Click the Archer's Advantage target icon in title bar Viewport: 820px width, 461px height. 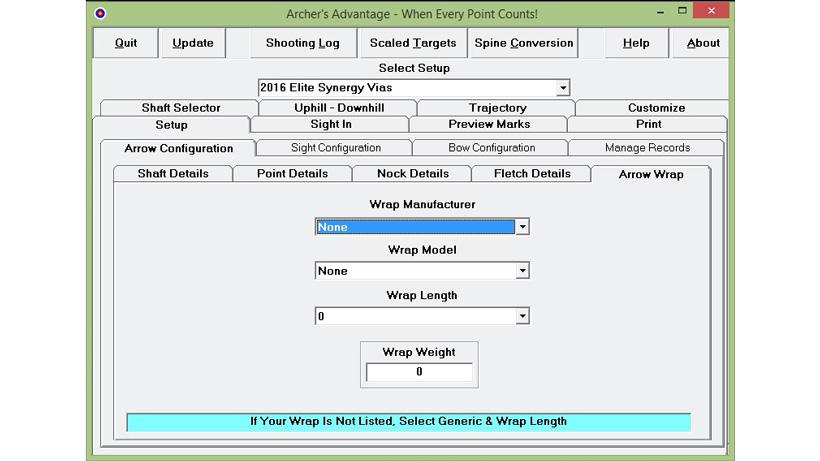(x=100, y=13)
